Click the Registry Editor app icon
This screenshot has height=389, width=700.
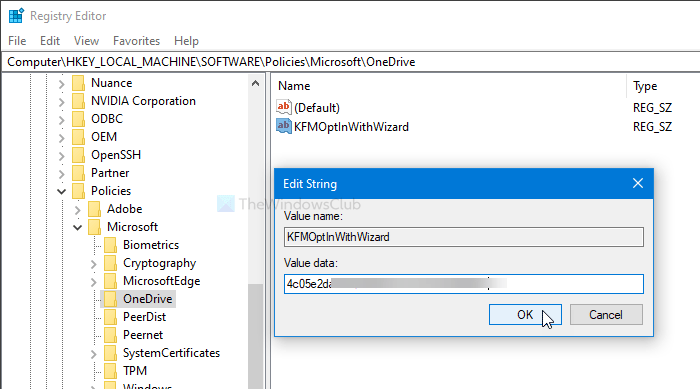[16, 16]
